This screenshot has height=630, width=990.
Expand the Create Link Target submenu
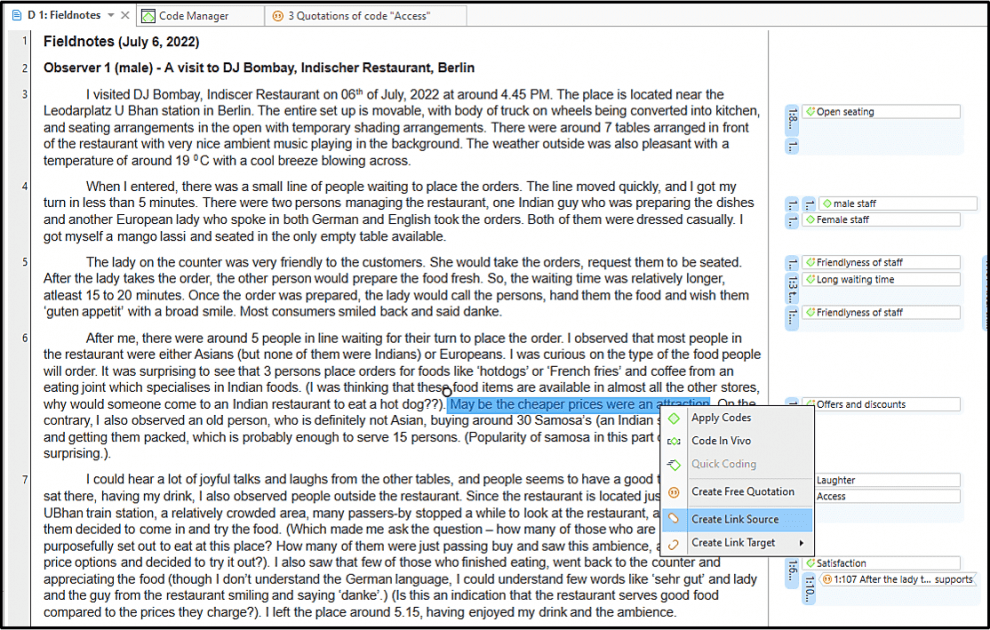[x=800, y=542]
